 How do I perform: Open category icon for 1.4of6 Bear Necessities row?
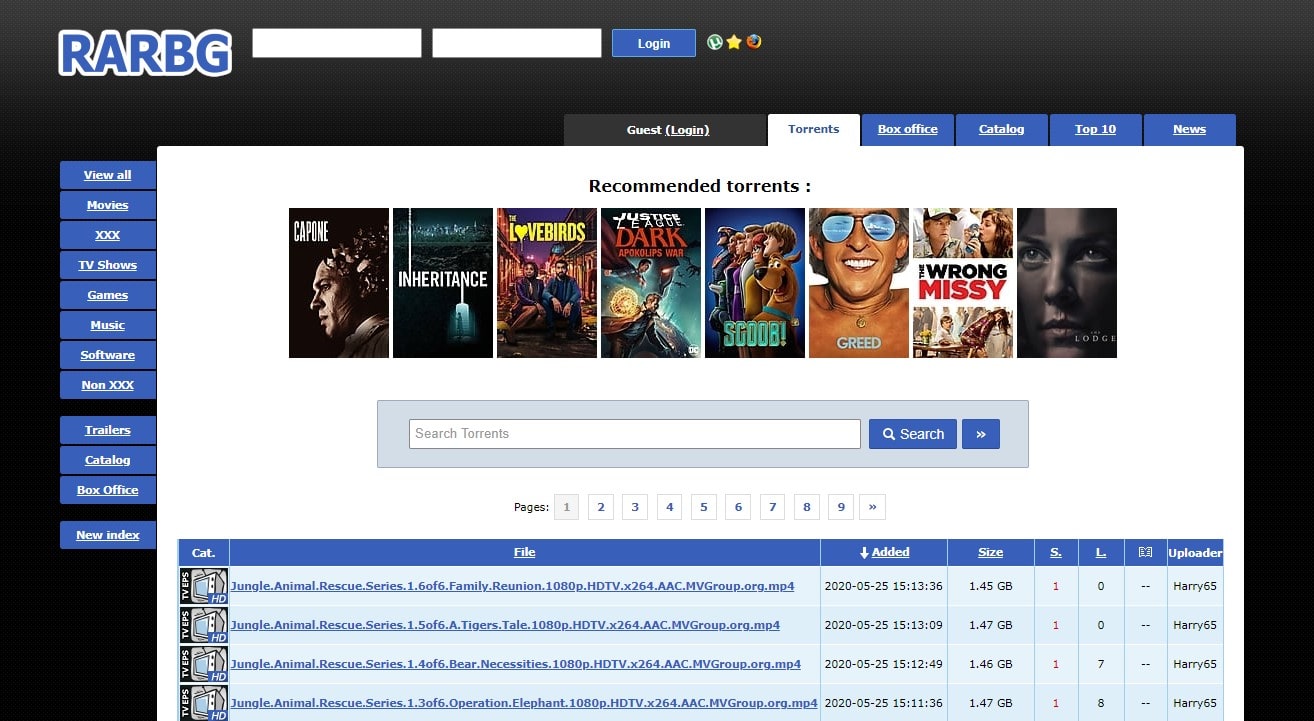click(x=204, y=664)
